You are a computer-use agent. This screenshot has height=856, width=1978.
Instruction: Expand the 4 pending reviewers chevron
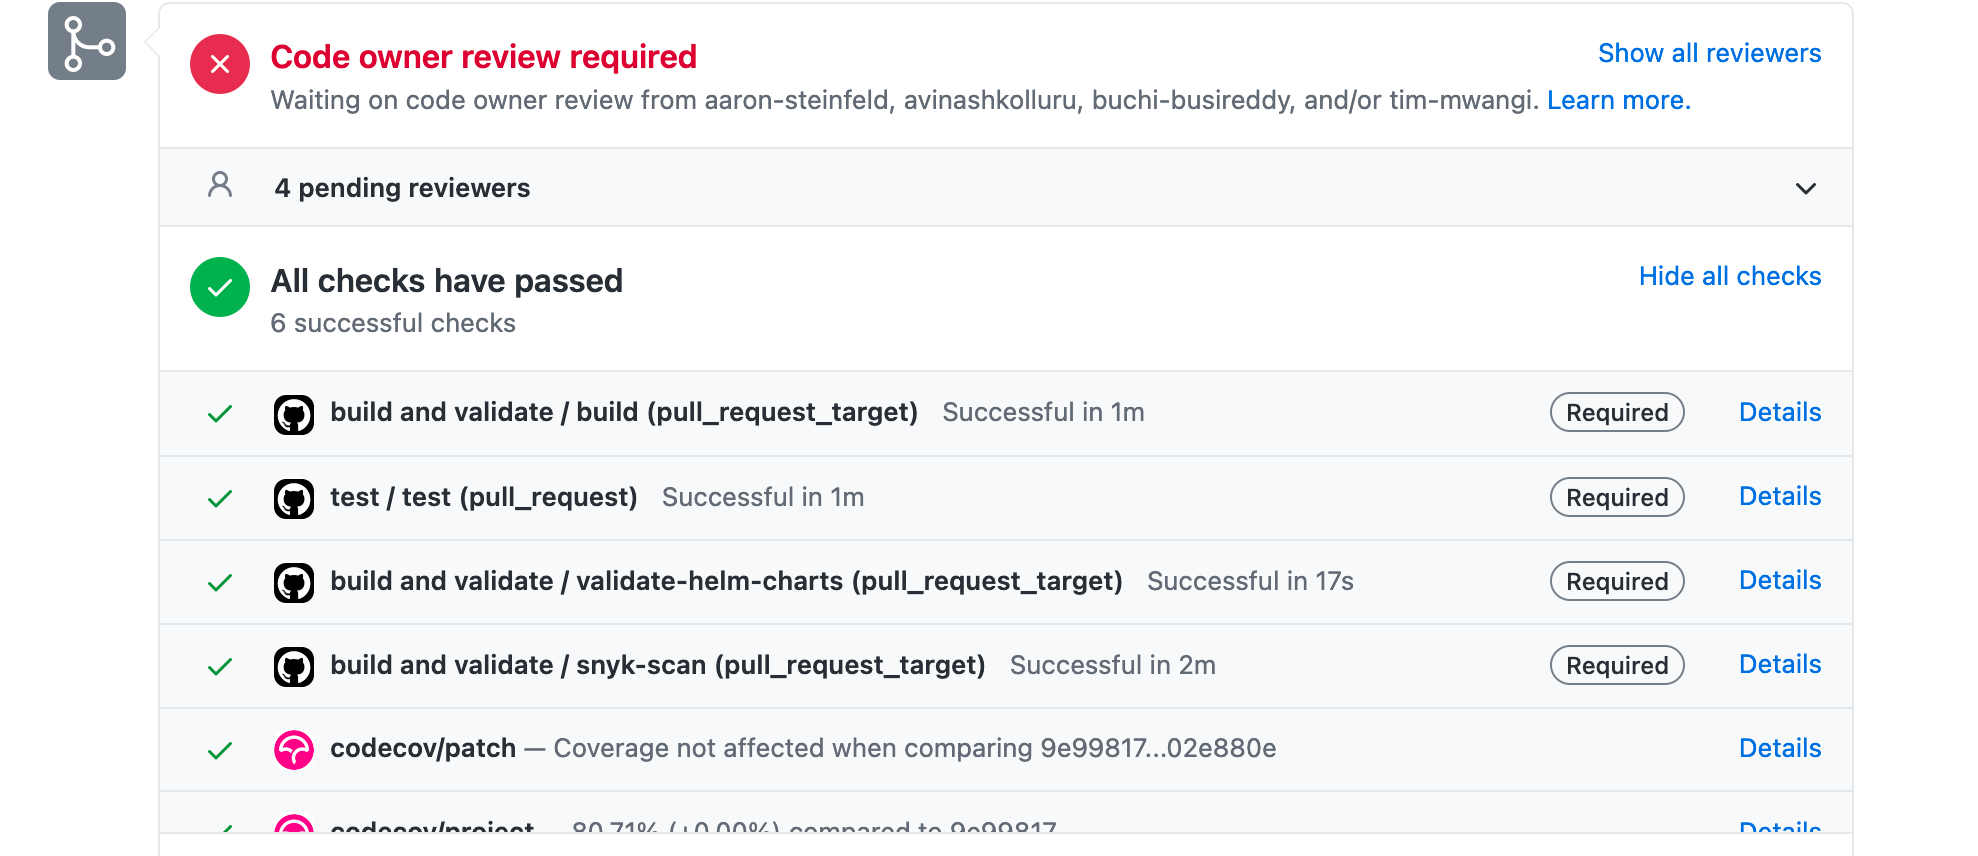(1805, 188)
